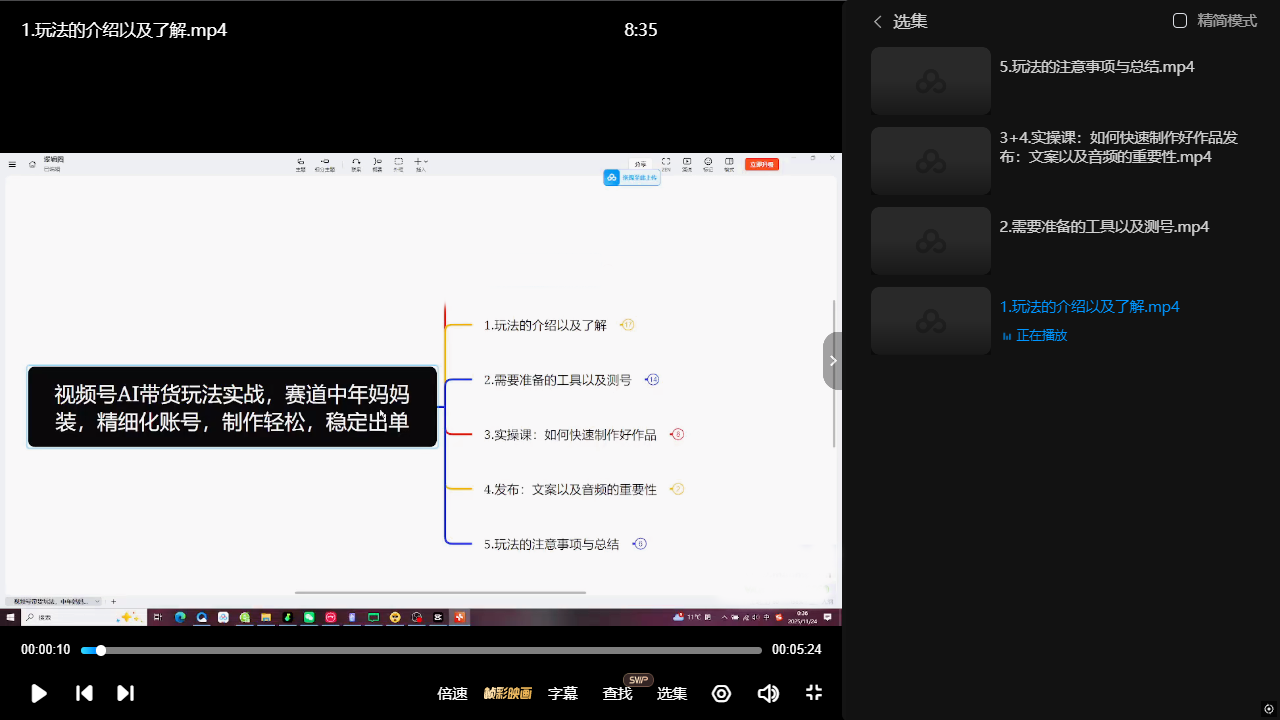Screen dimensions: 1280x720
Task: Click the 帧影映画 button in control bar
Action: 507,693
